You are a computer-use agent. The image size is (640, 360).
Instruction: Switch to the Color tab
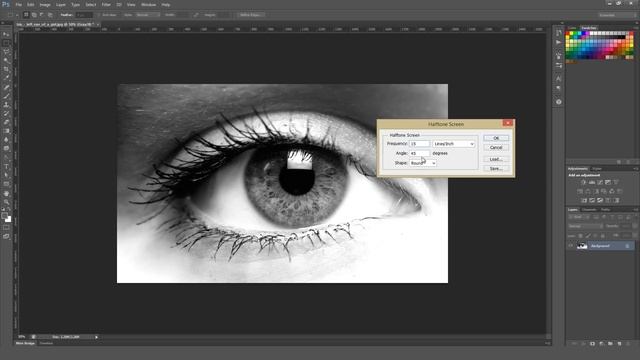click(572, 28)
